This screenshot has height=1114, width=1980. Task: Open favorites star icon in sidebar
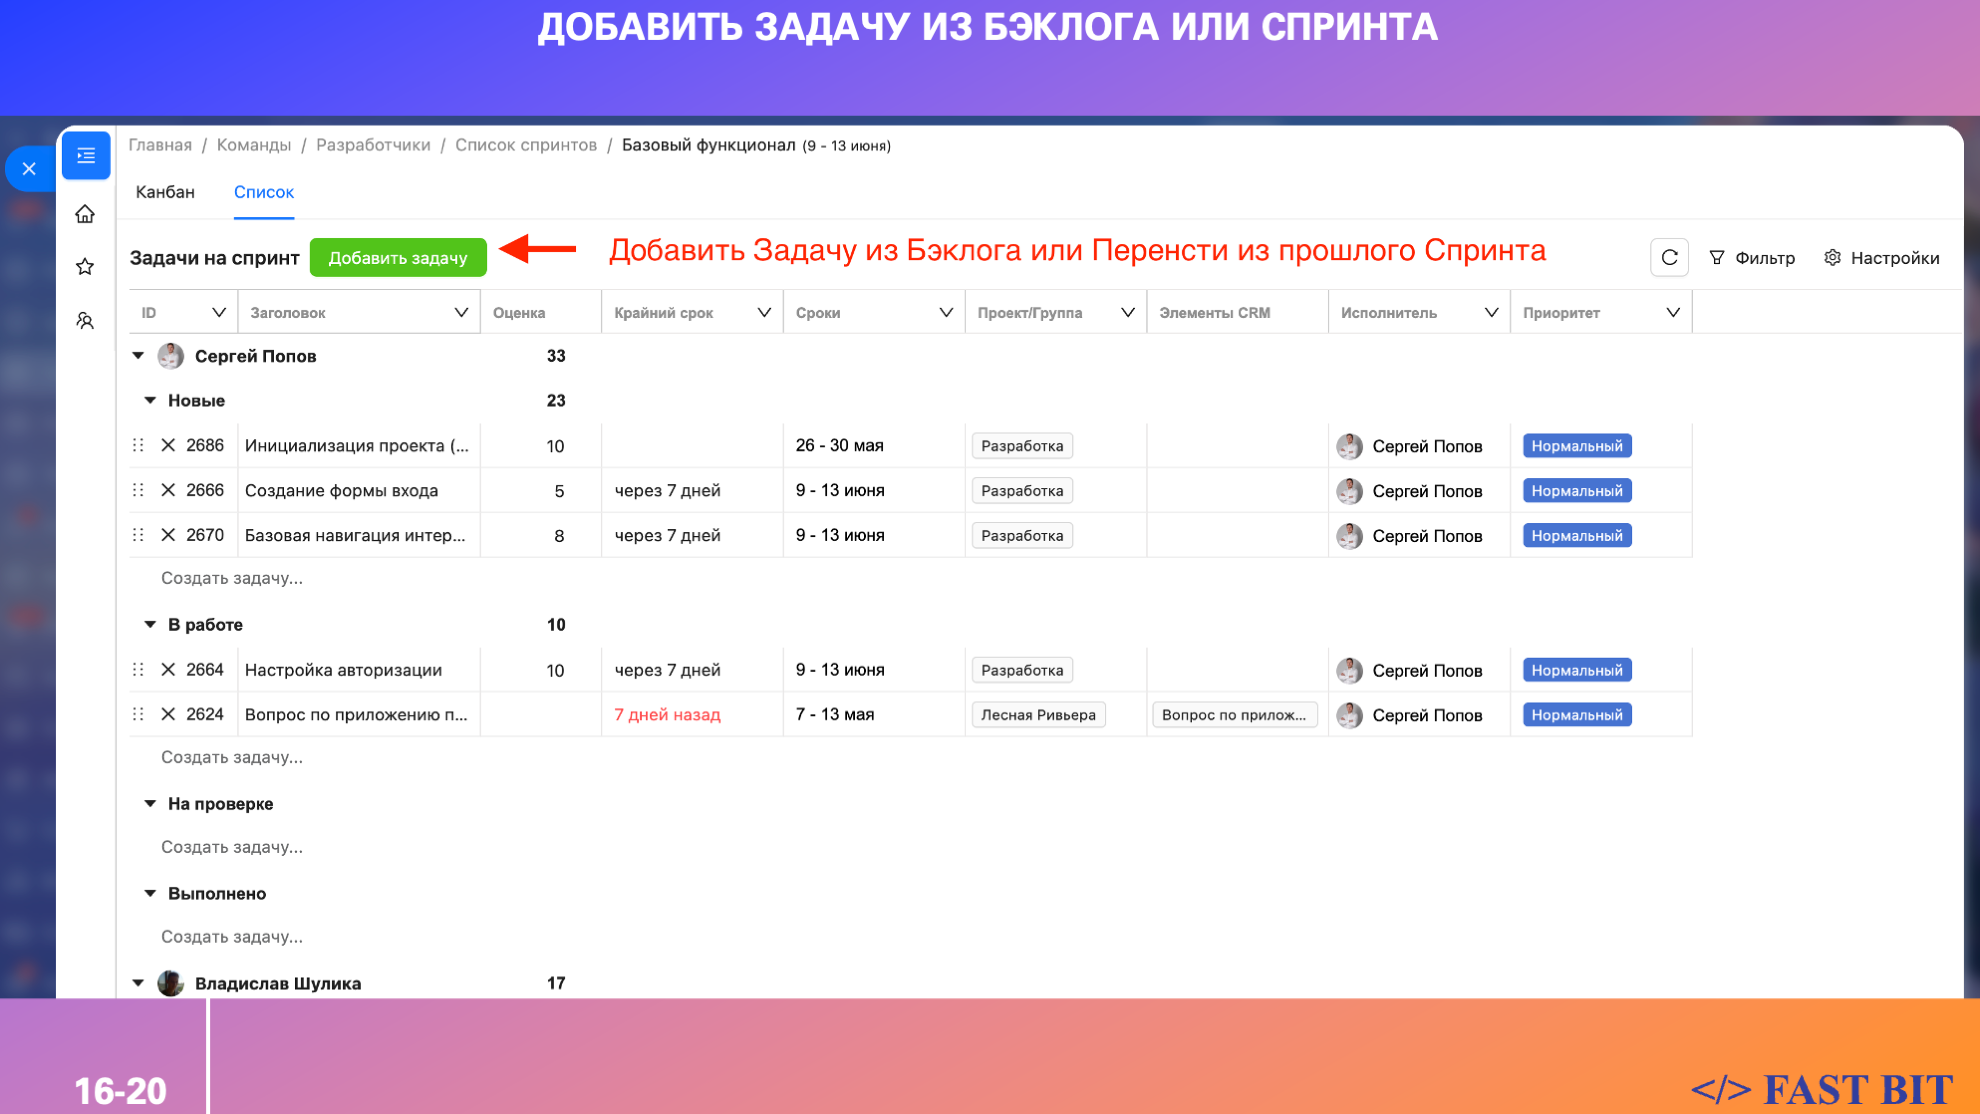click(85, 266)
